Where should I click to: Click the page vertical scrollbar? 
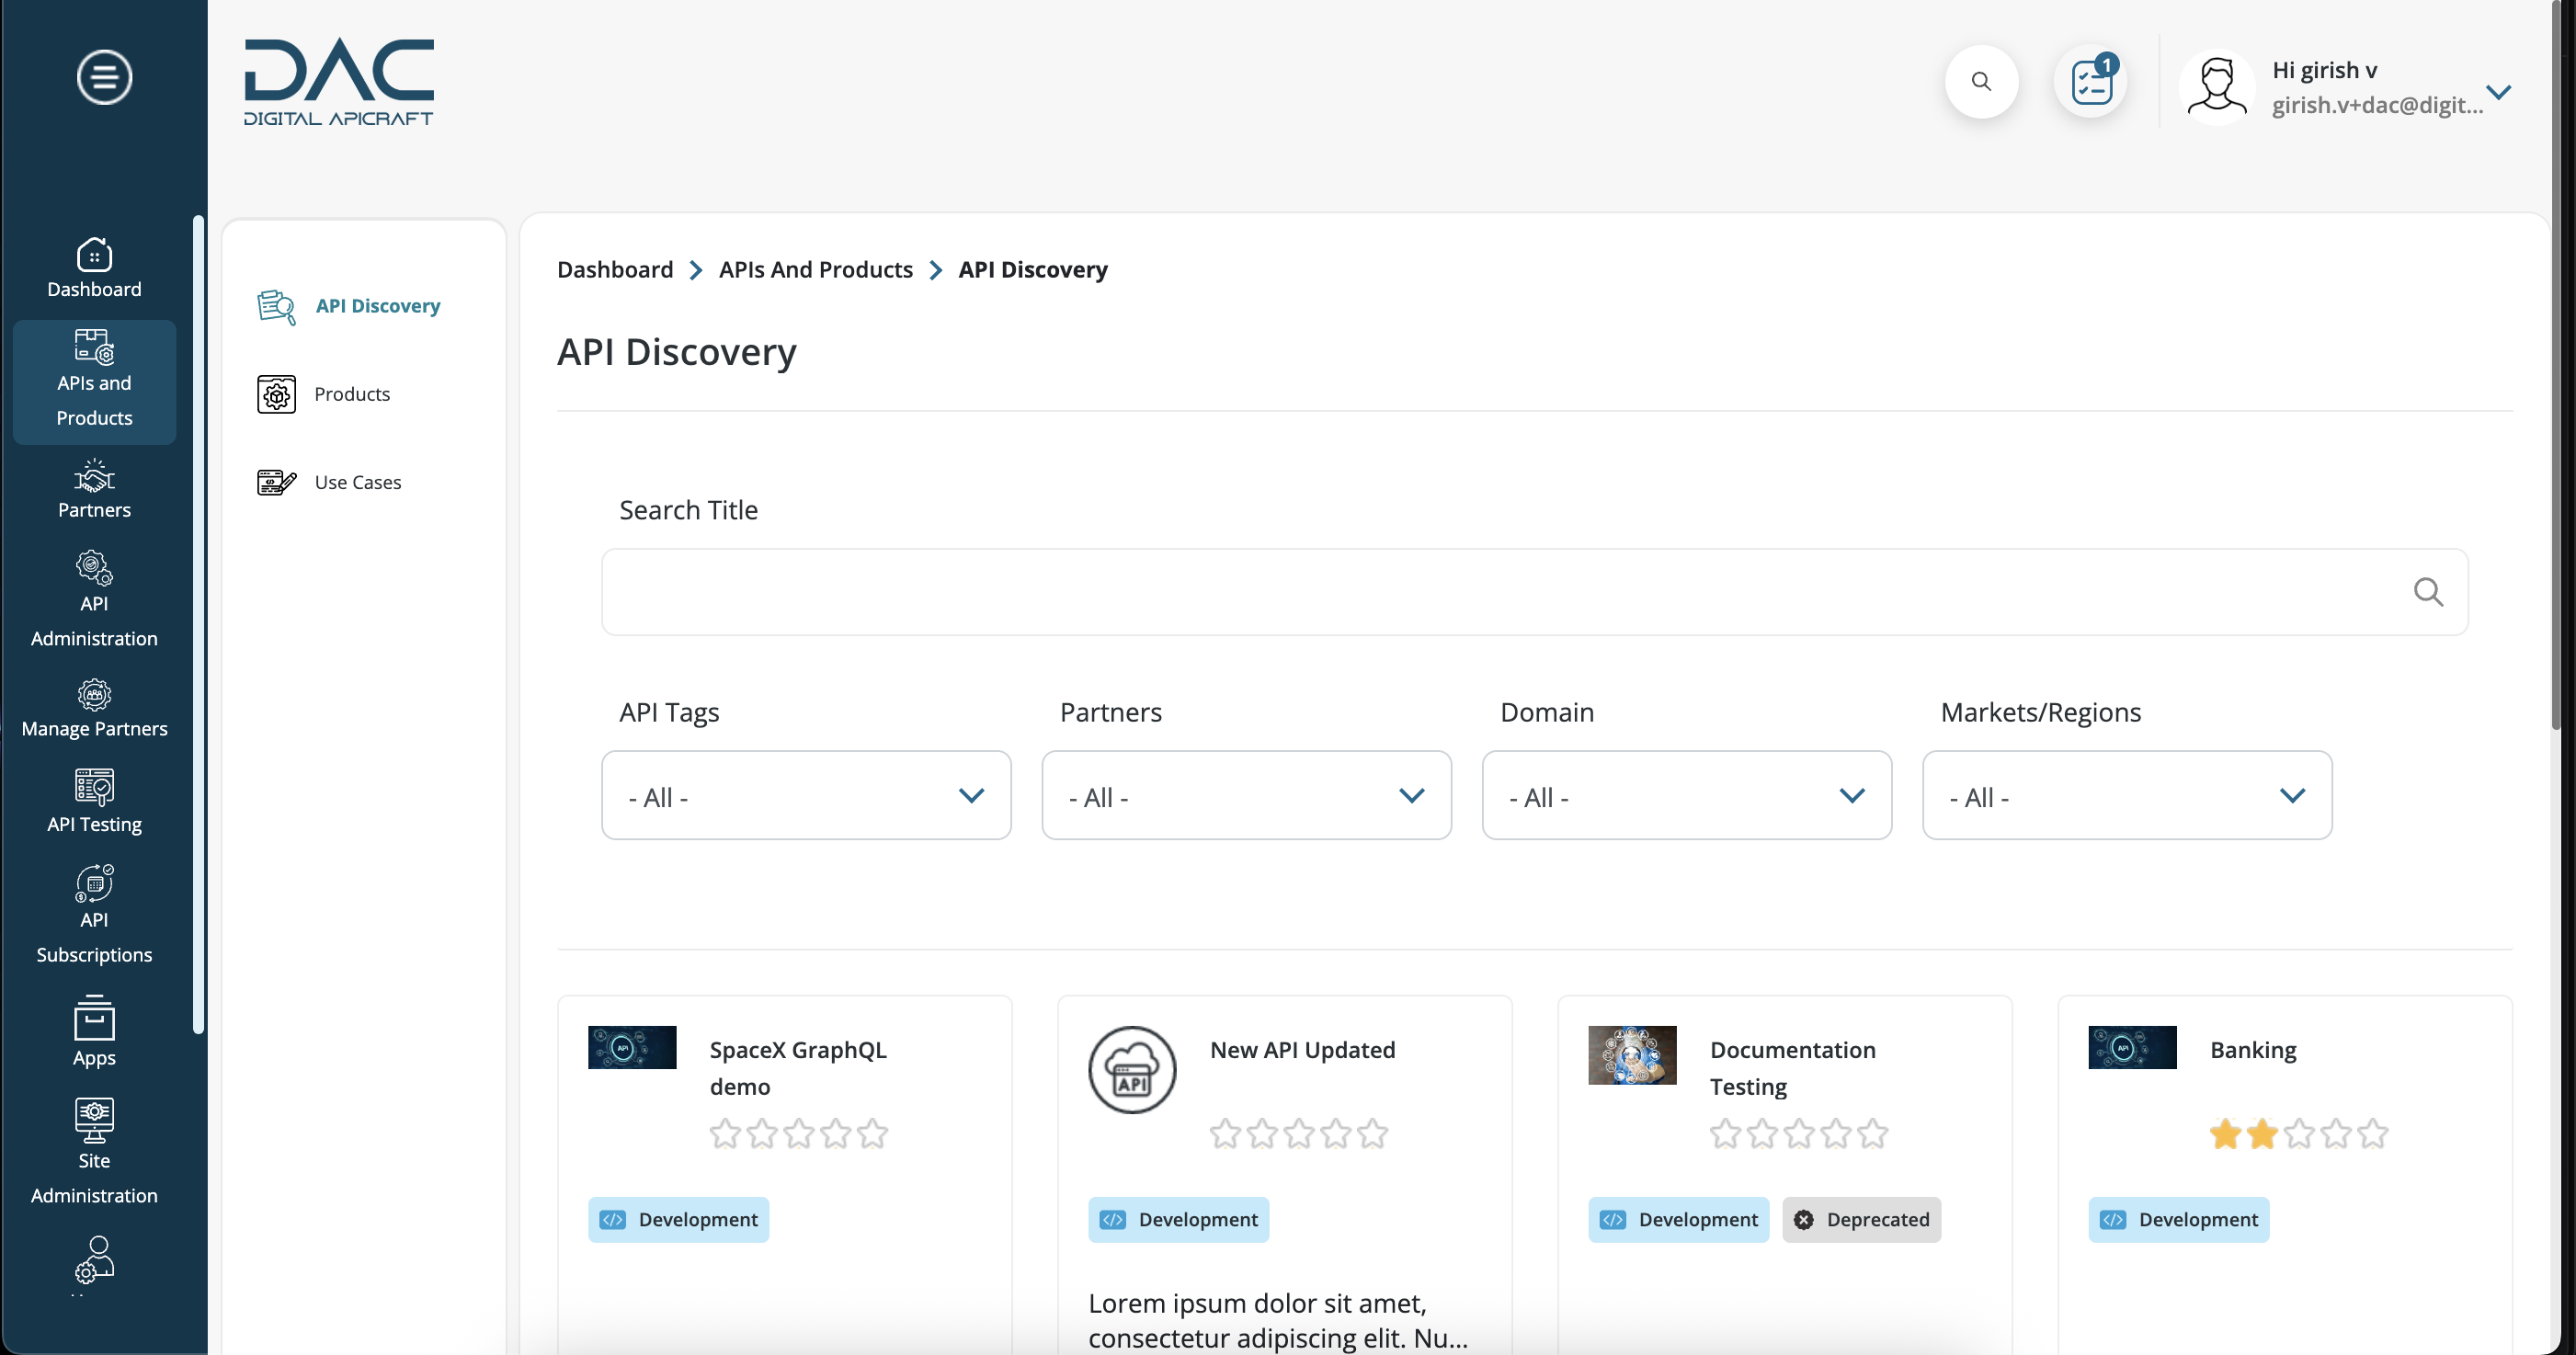point(2557,365)
